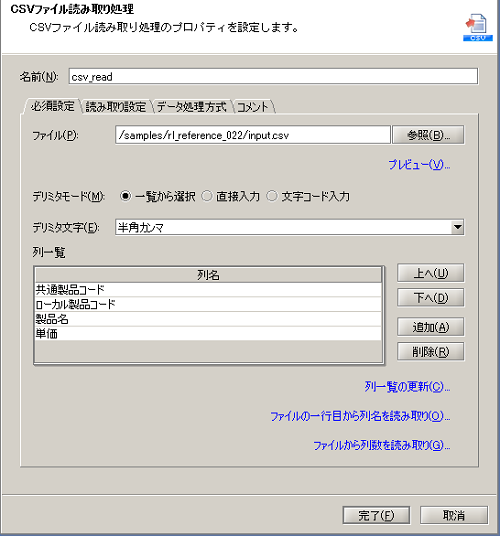Select 文字コード入力 delimiter mode radio button
Image resolution: width=500 pixels, height=536 pixels.
(x=272, y=196)
